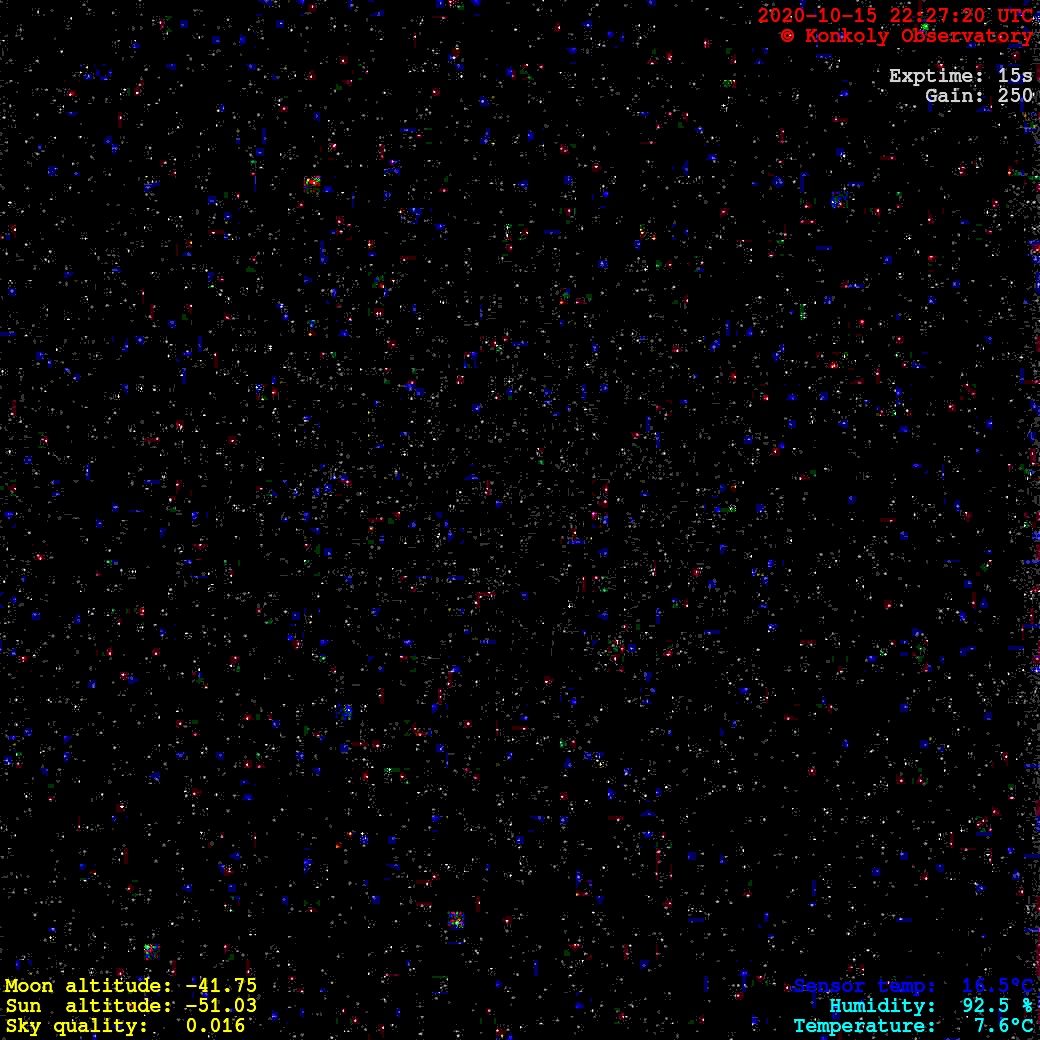Click the gain value 250
Viewport: 1040px width, 1040px height.
click(1015, 96)
